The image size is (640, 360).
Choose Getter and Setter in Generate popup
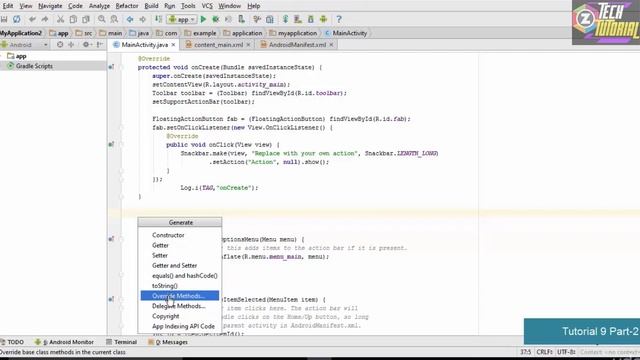(x=180, y=266)
